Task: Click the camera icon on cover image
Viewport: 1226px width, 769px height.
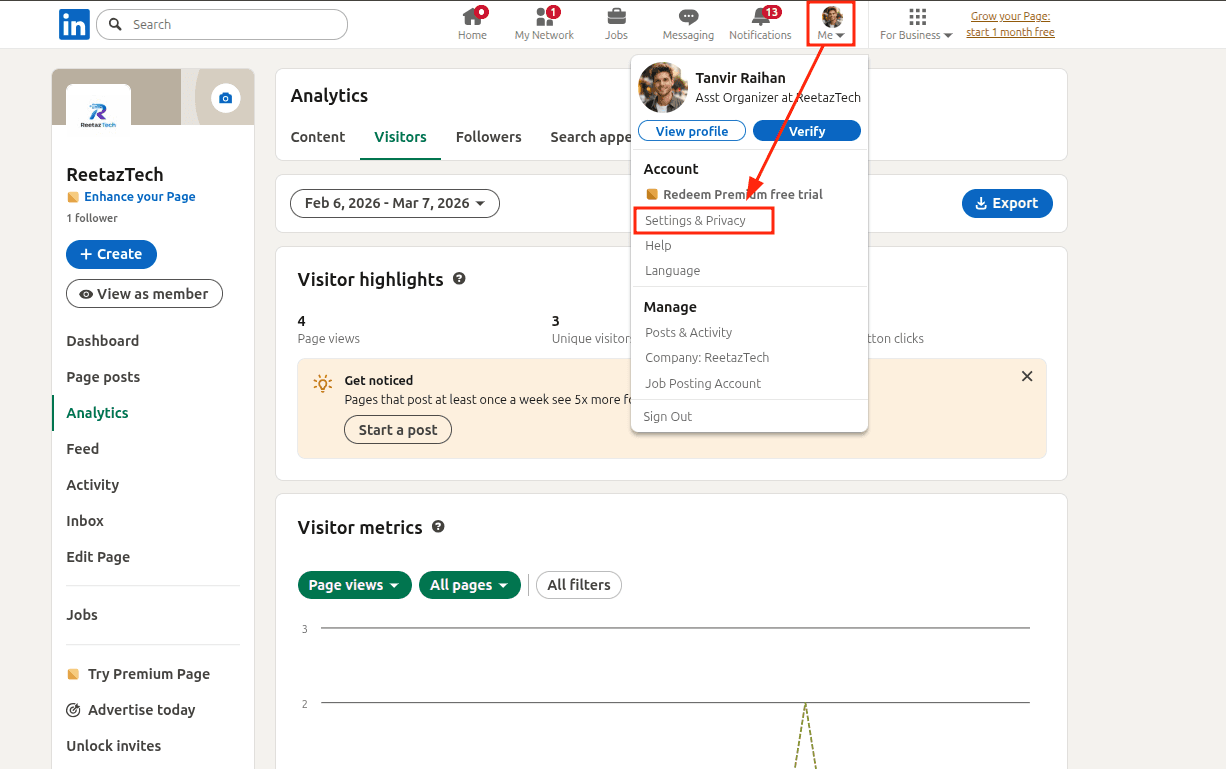Action: coord(225,97)
